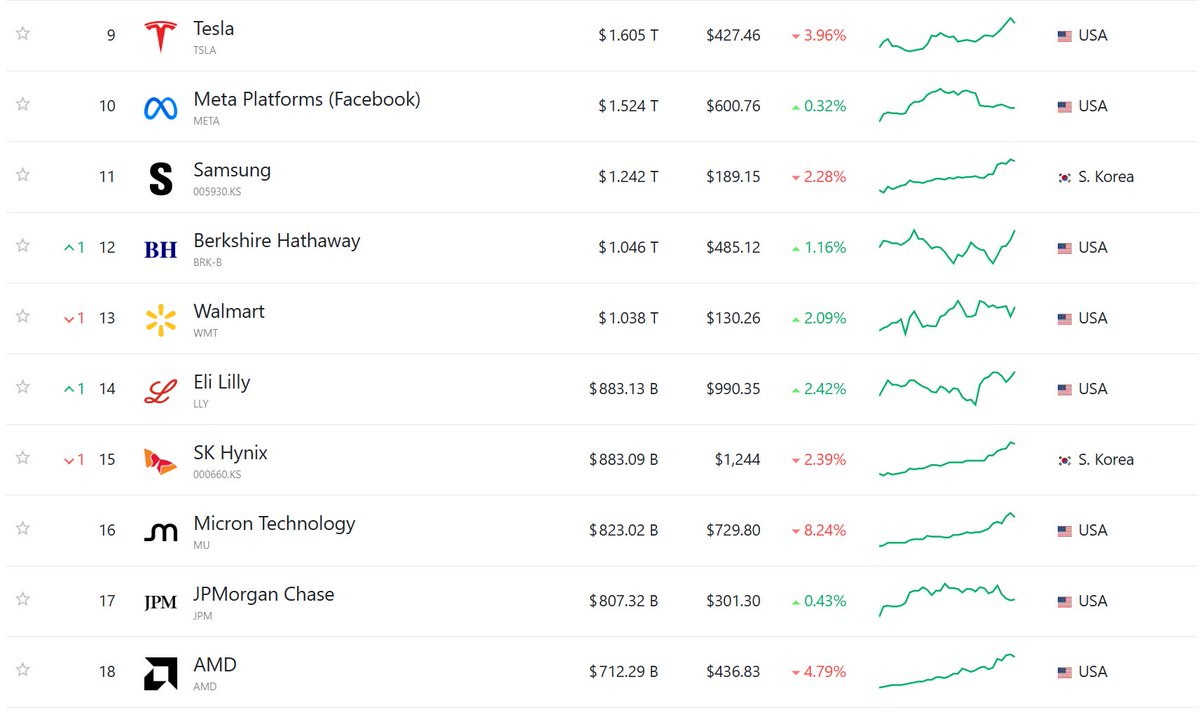Click the Meta infinity logo
This screenshot has height=719, width=1200.
point(160,108)
